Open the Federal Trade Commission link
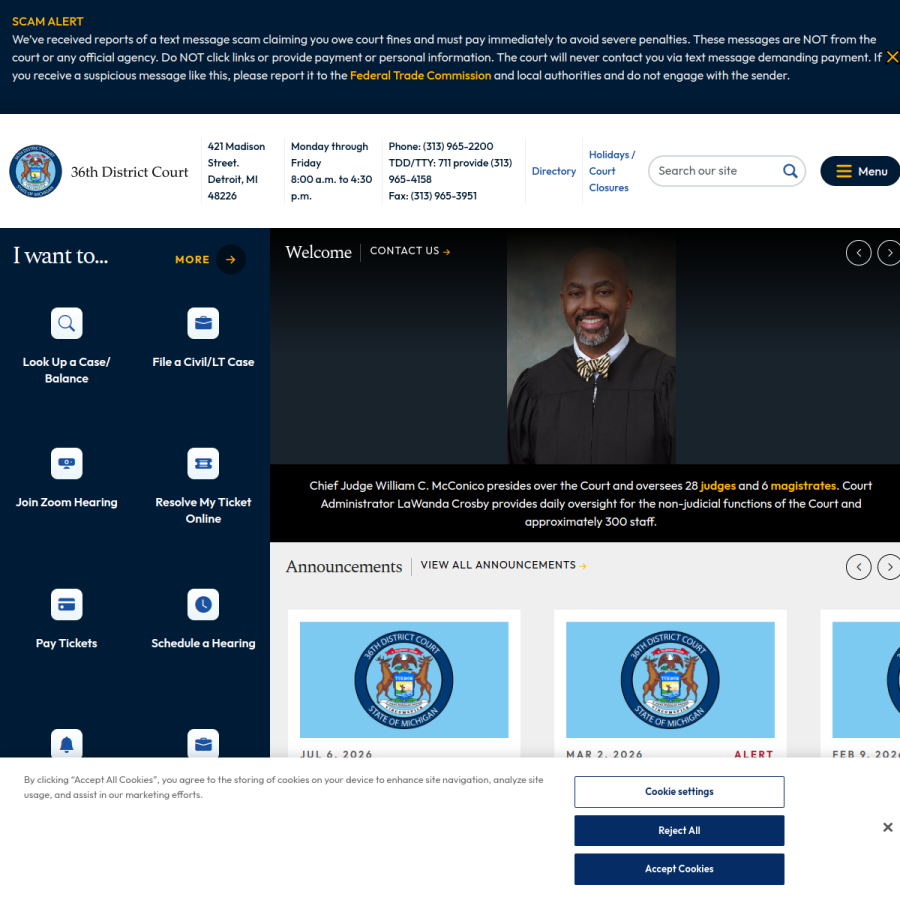The height and width of the screenshot is (900, 900). pyautogui.click(x=420, y=76)
